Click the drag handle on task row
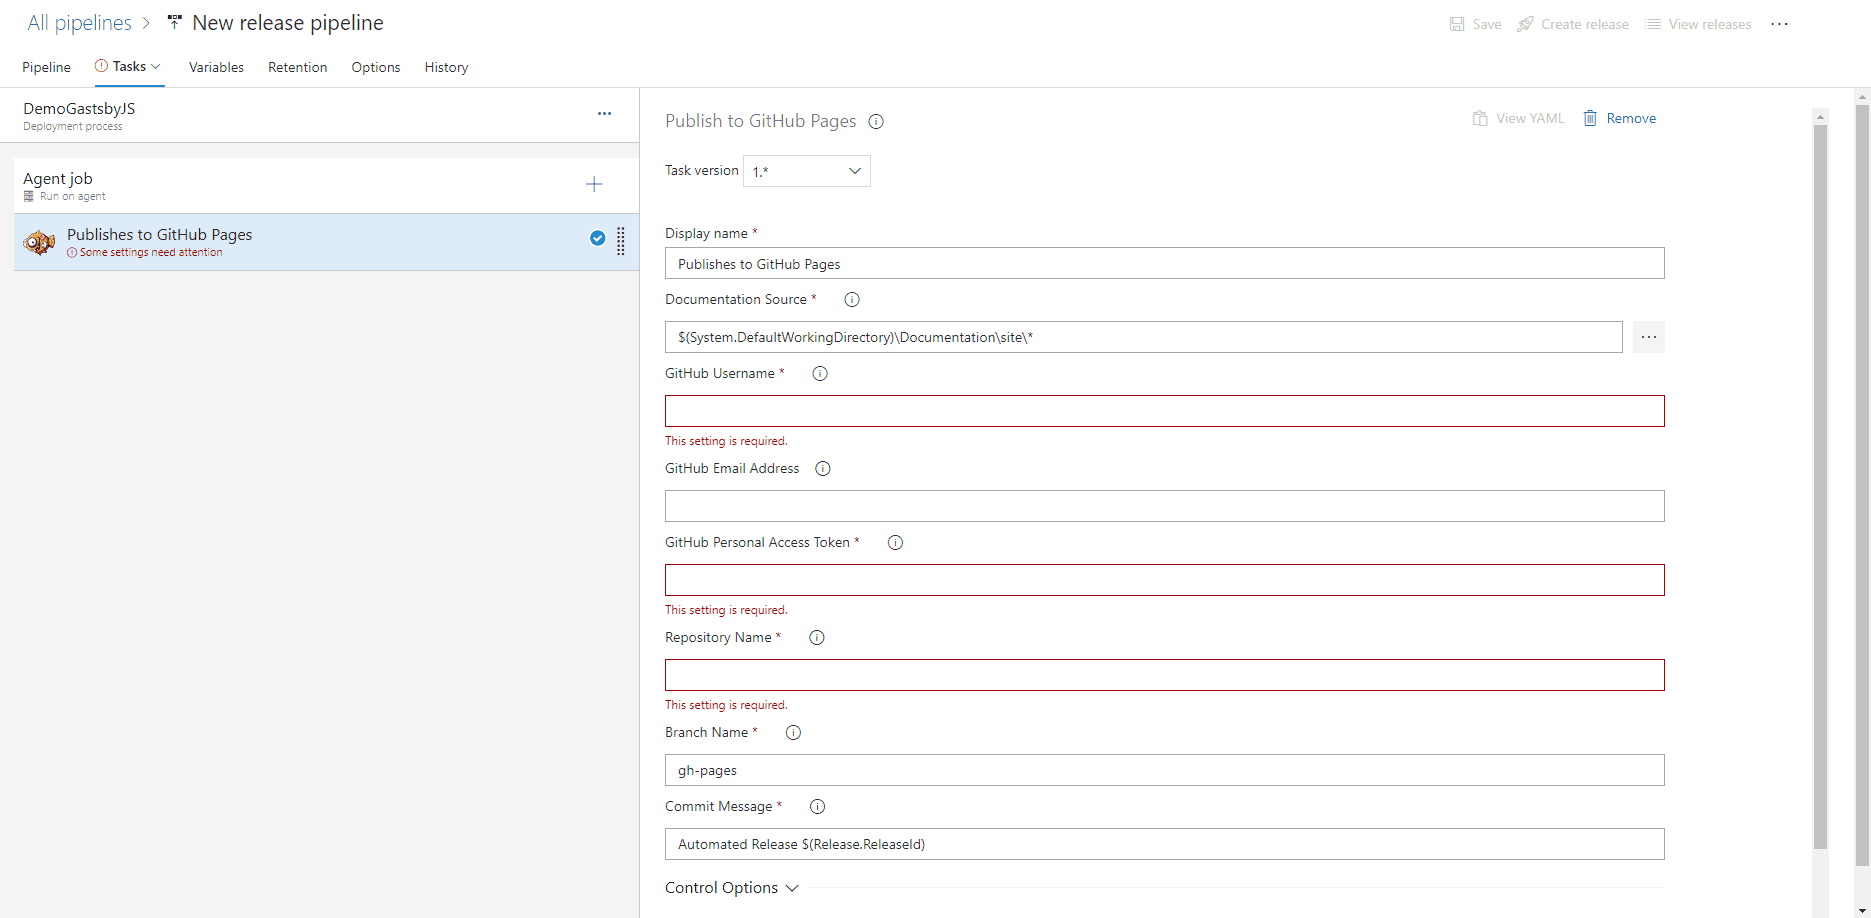The image size is (1871, 918). pos(621,241)
